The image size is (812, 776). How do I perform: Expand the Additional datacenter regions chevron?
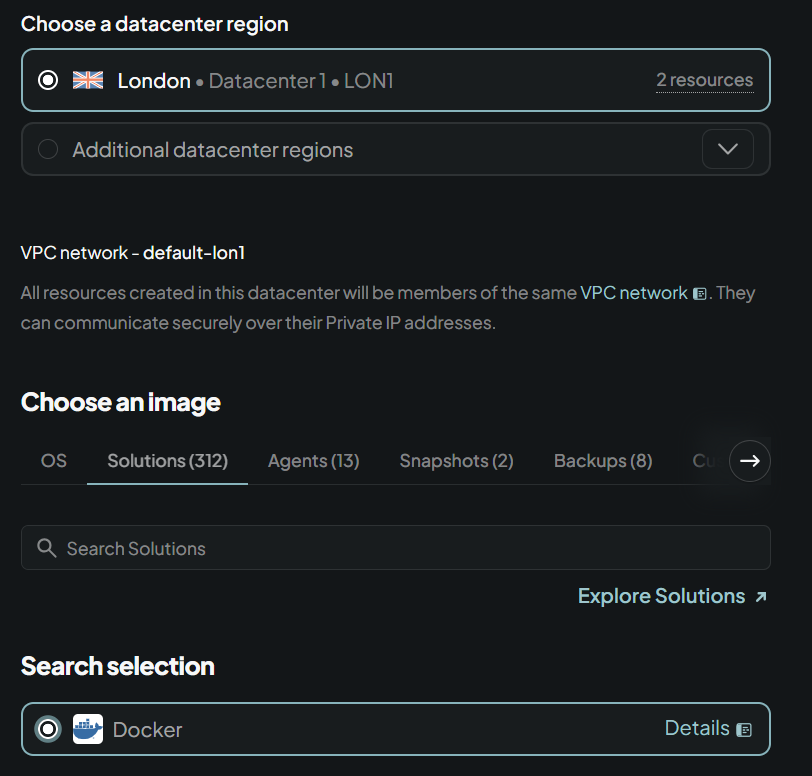(728, 149)
